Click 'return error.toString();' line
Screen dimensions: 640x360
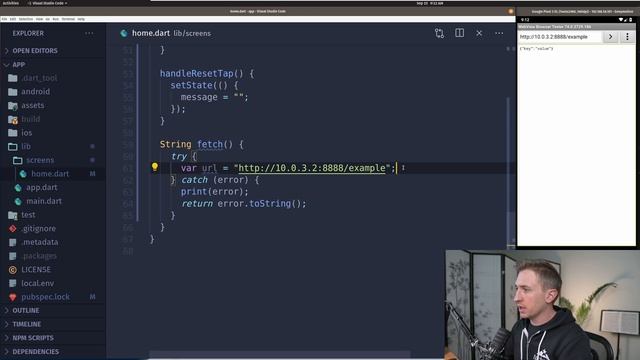pyautogui.click(x=244, y=203)
